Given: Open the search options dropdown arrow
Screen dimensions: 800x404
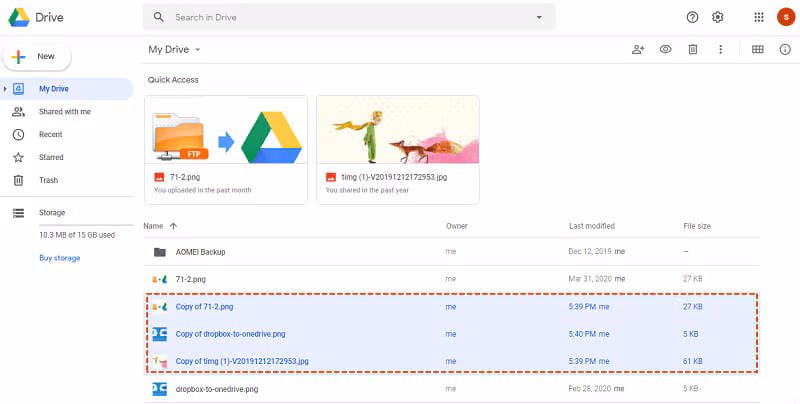Looking at the screenshot, I should pyautogui.click(x=539, y=17).
